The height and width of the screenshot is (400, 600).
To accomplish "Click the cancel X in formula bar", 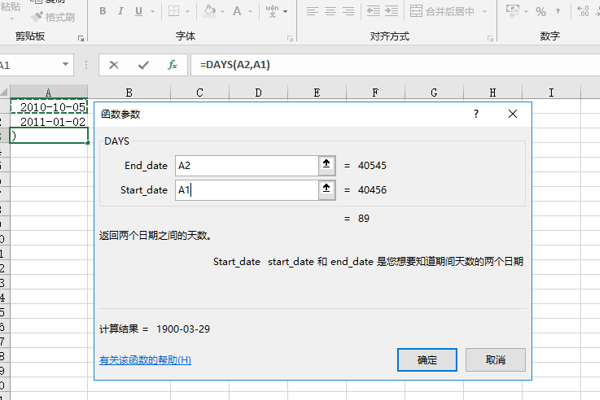I will [114, 64].
